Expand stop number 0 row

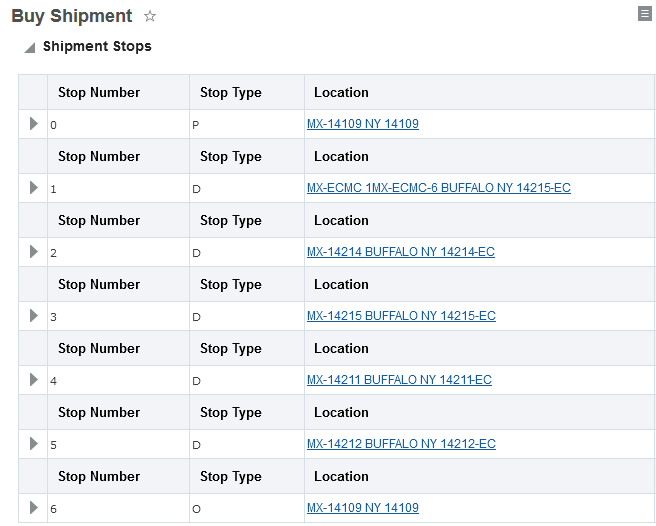(33, 124)
